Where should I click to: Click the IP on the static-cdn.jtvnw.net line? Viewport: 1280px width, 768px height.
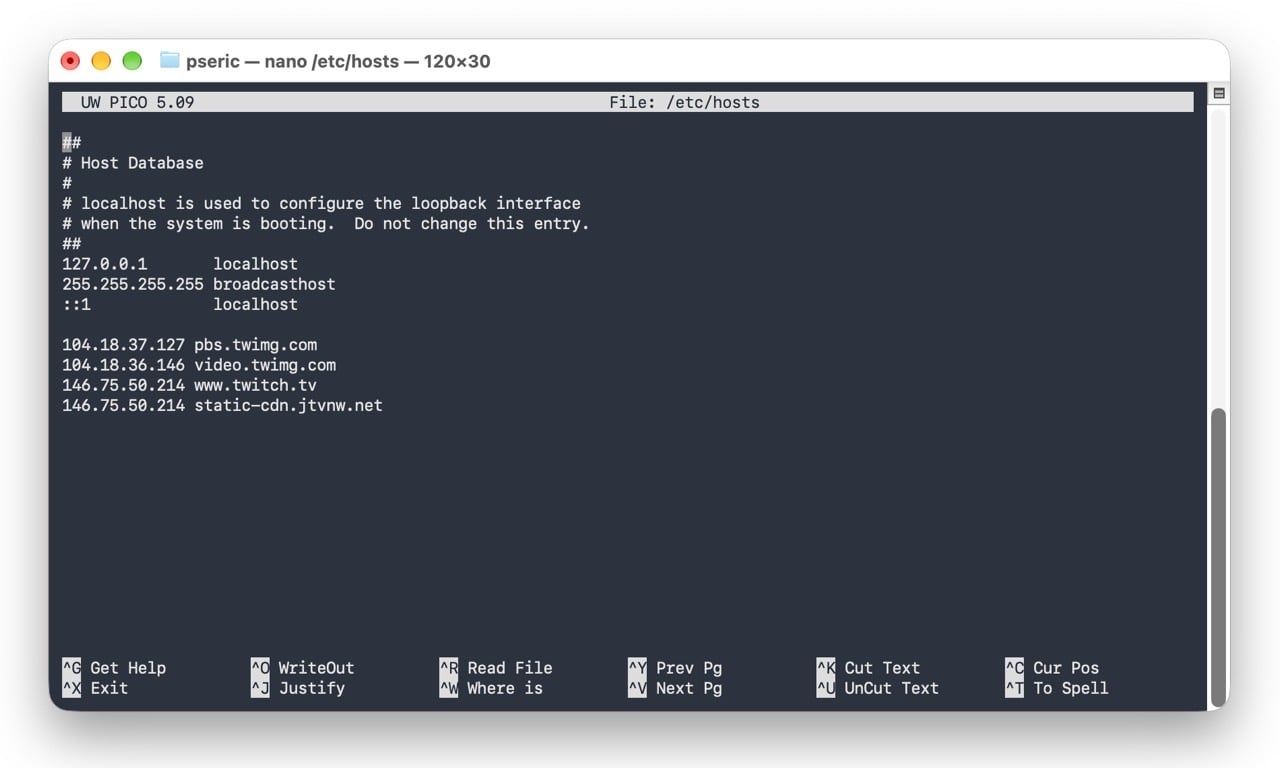tap(123, 405)
